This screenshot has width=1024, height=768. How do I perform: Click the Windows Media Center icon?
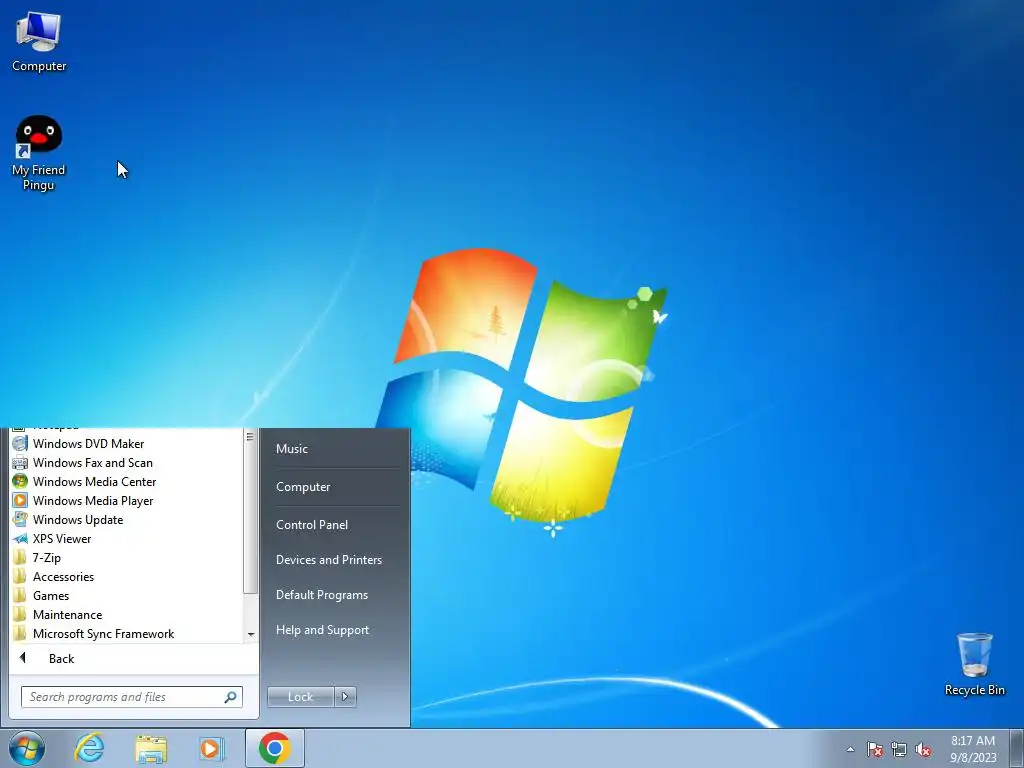click(x=20, y=481)
